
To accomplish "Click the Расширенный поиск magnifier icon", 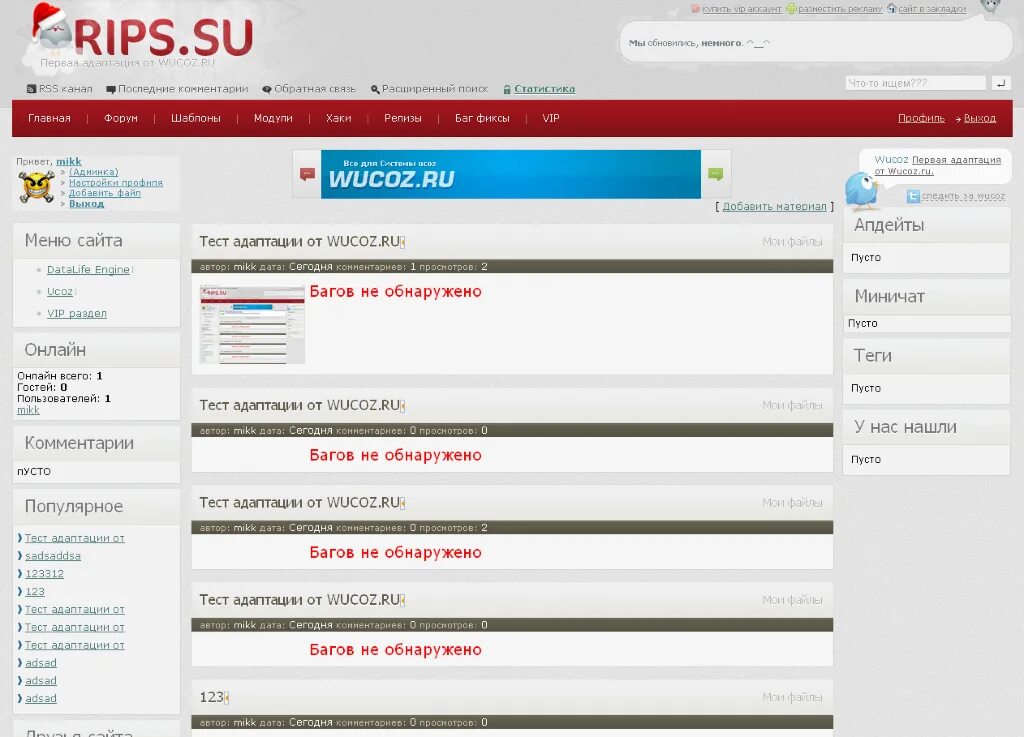I will (375, 89).
